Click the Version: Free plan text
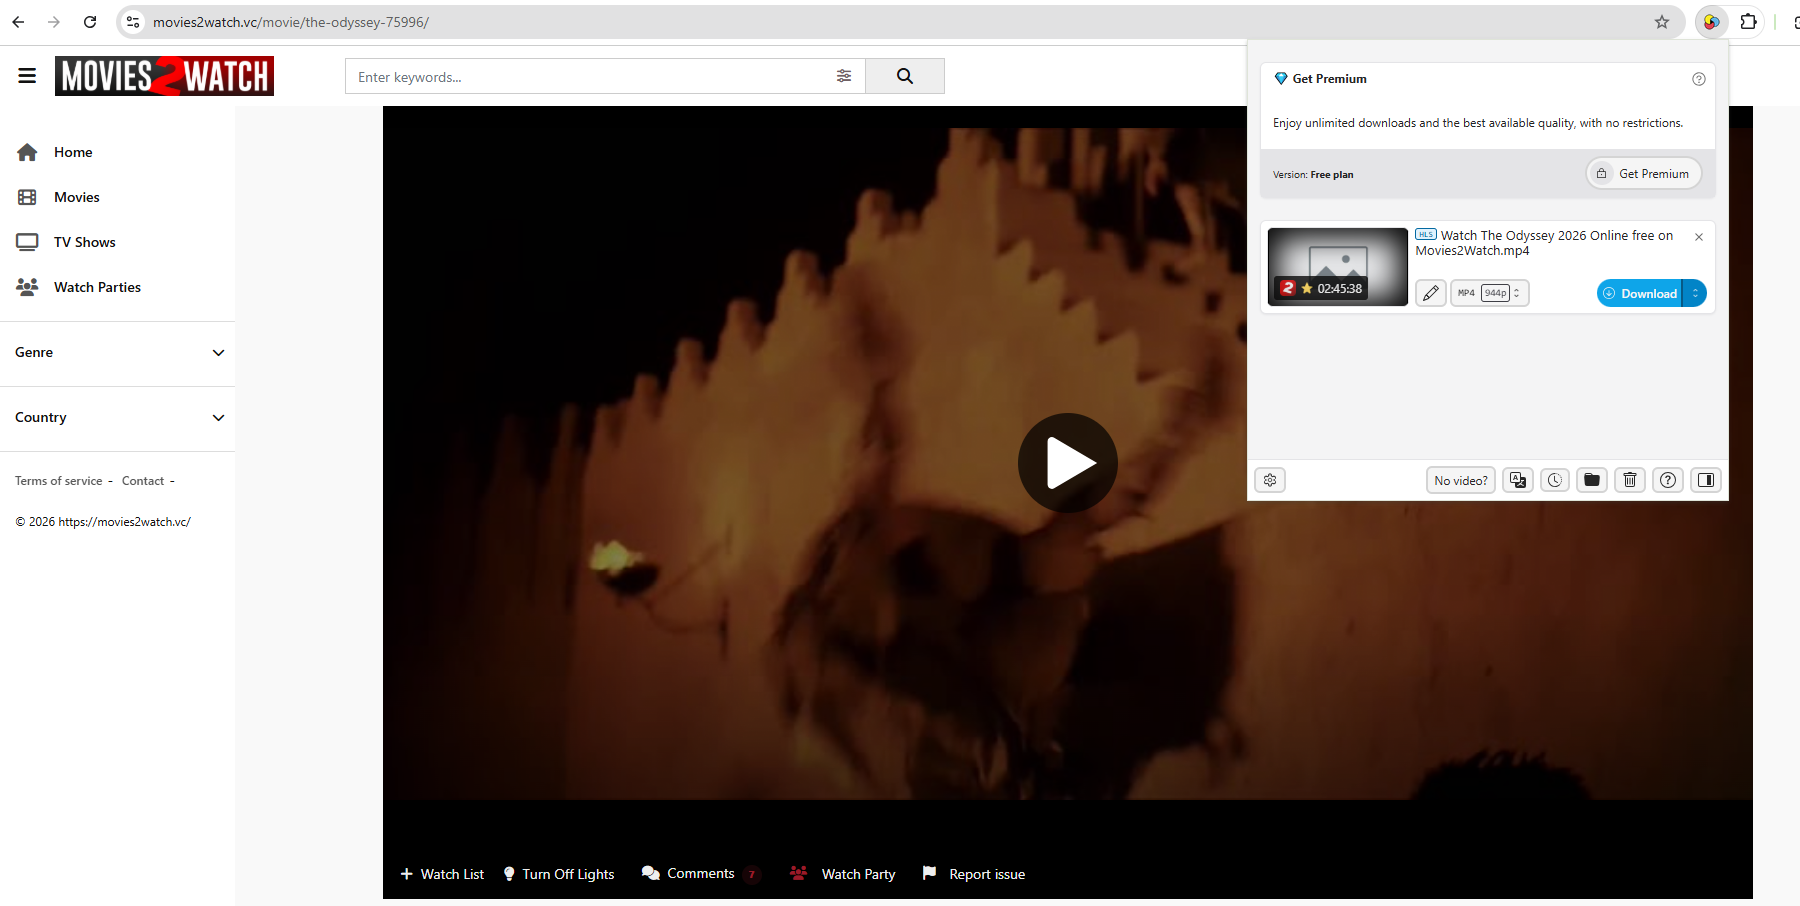This screenshot has height=906, width=1800. (1313, 175)
